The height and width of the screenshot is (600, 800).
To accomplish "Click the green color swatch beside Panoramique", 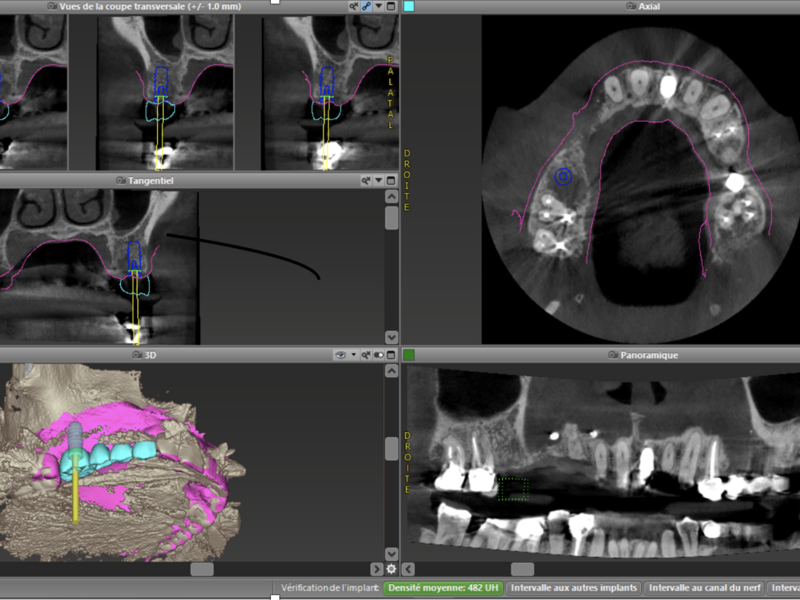I will tap(409, 355).
